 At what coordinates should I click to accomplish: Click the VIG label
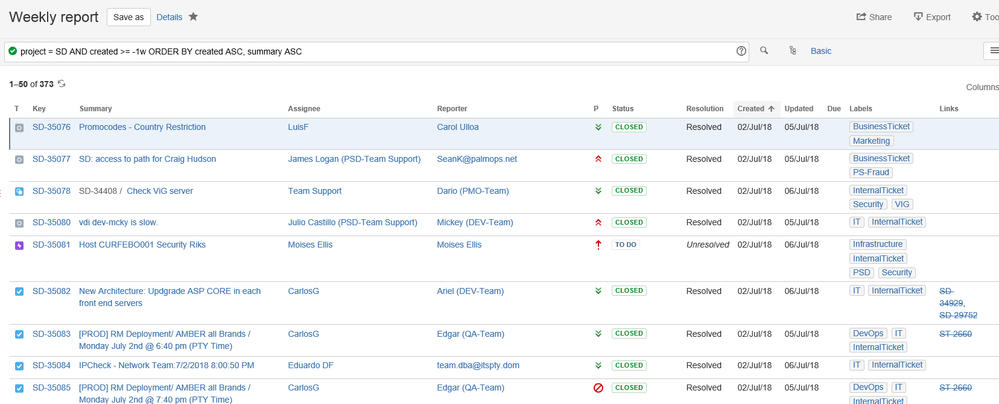click(x=902, y=205)
